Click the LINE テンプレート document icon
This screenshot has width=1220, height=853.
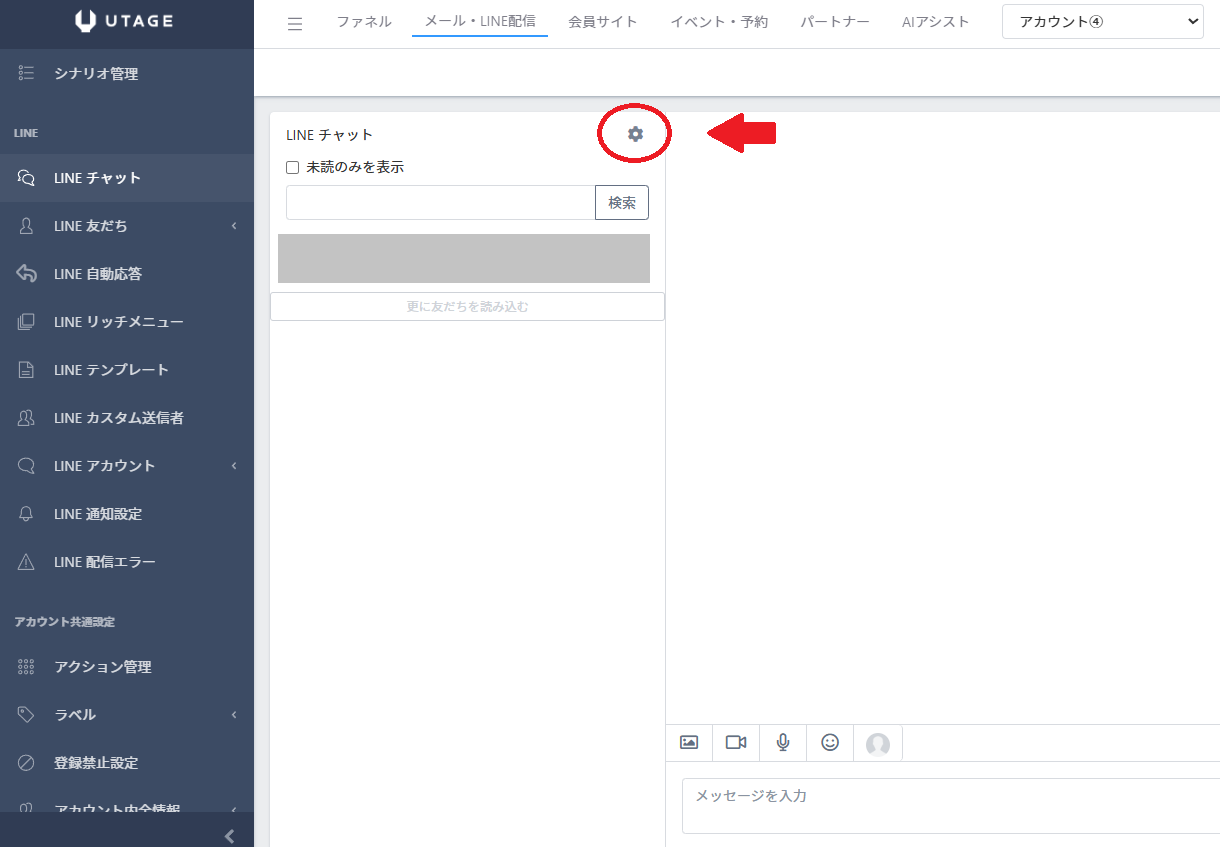[27, 370]
